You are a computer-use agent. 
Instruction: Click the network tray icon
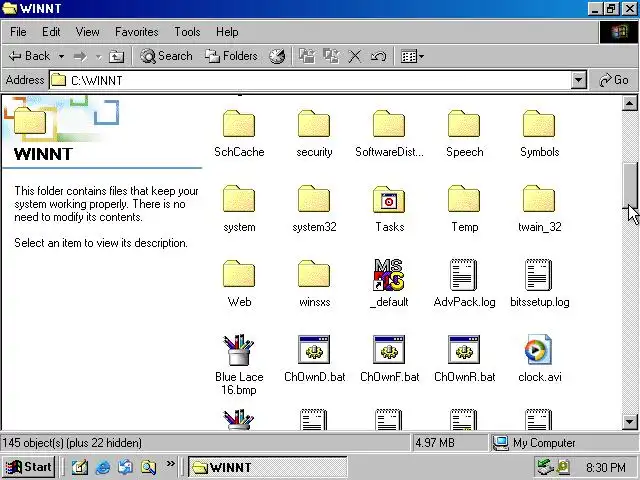(x=544, y=467)
